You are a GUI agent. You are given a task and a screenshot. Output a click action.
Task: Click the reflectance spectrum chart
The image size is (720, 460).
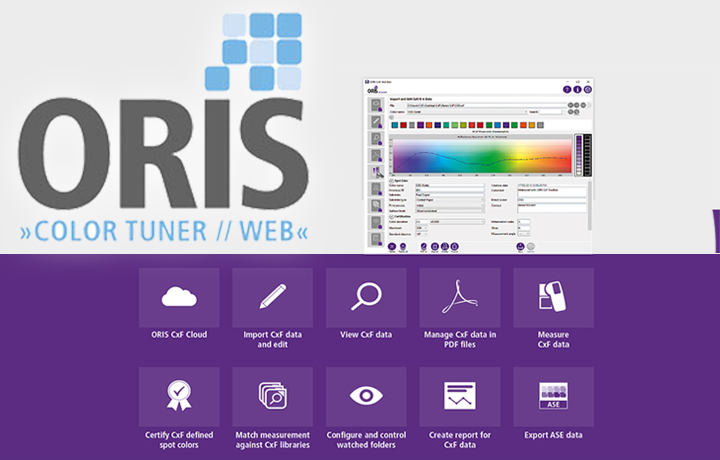tap(481, 155)
